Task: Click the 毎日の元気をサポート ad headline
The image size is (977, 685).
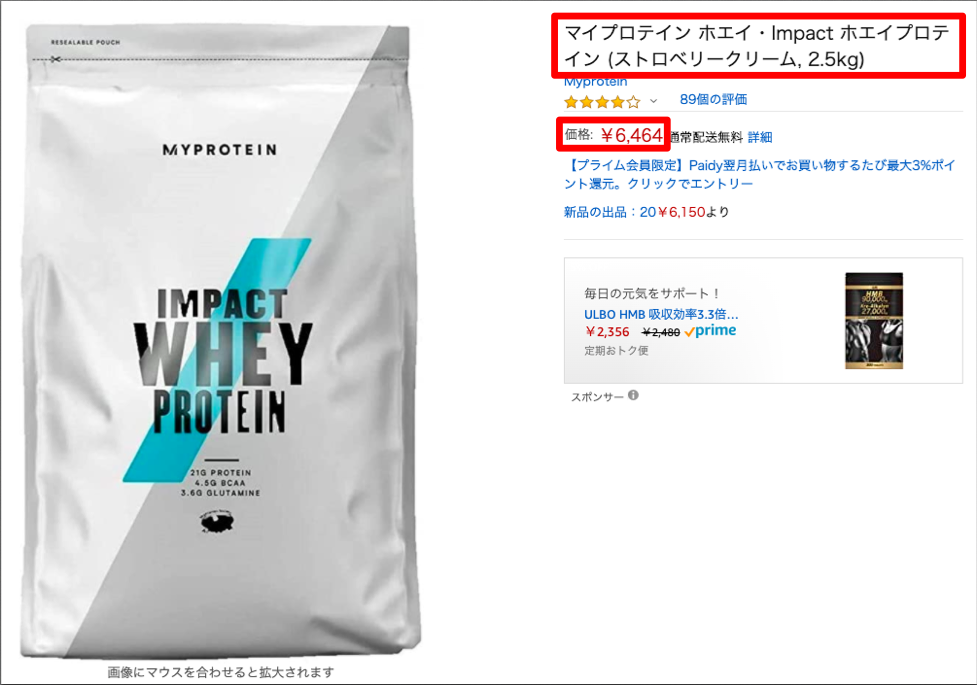Action: pyautogui.click(x=652, y=293)
